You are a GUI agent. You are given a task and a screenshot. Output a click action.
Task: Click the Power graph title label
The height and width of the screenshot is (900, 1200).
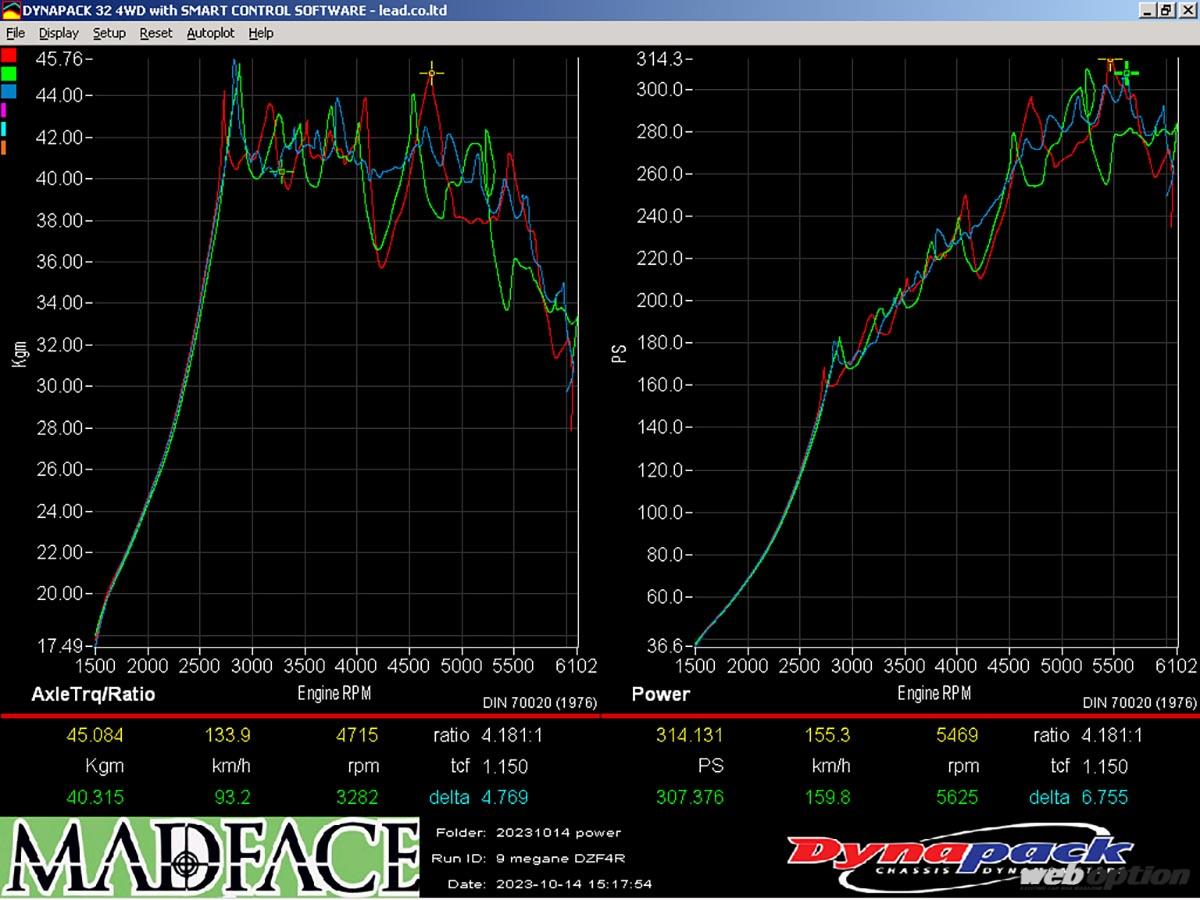[660, 694]
